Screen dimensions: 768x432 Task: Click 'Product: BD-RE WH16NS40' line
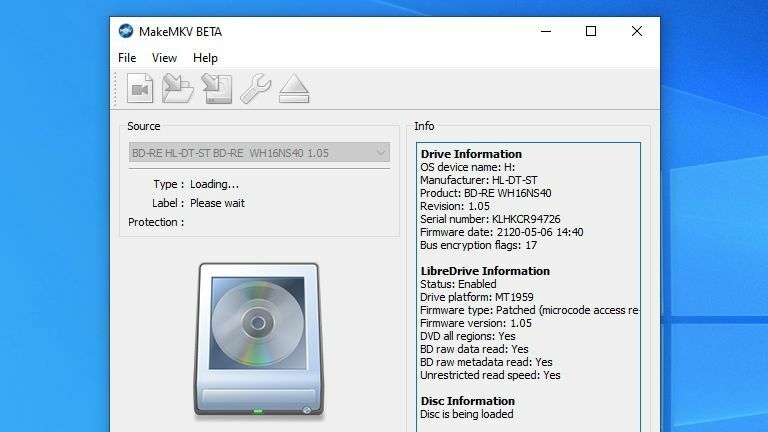[485, 193]
